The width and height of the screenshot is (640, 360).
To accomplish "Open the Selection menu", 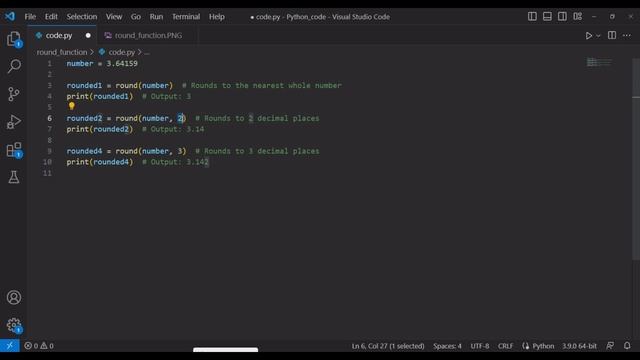I will tap(82, 17).
